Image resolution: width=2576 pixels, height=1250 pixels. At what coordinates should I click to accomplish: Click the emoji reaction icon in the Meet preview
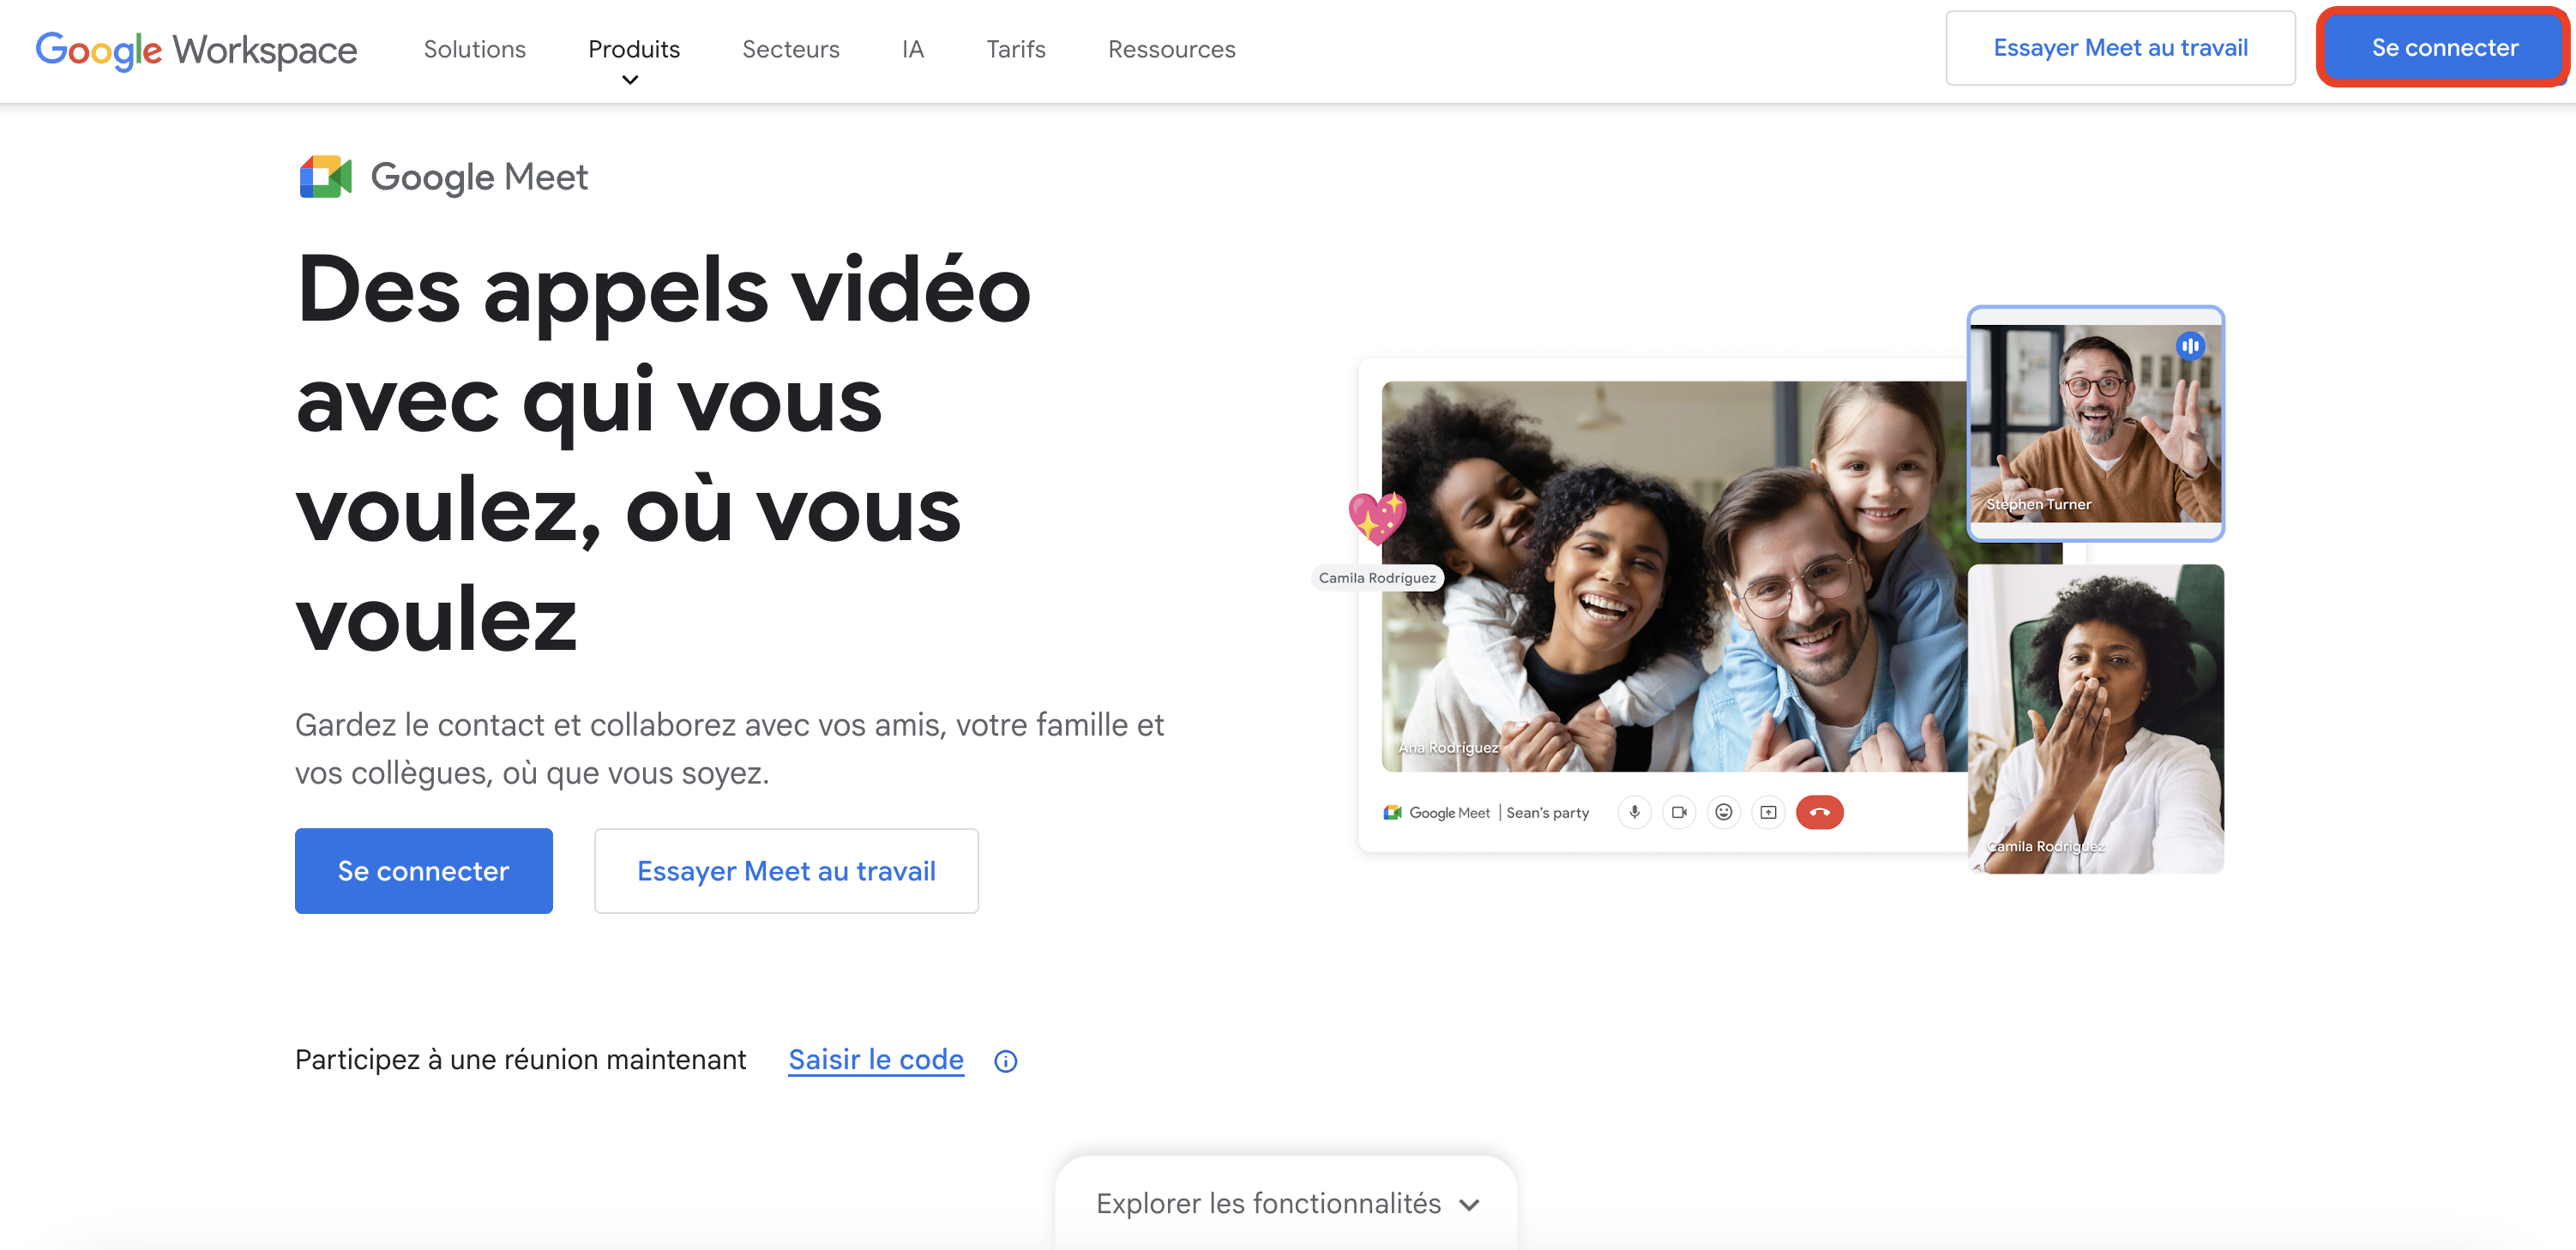coord(1724,812)
